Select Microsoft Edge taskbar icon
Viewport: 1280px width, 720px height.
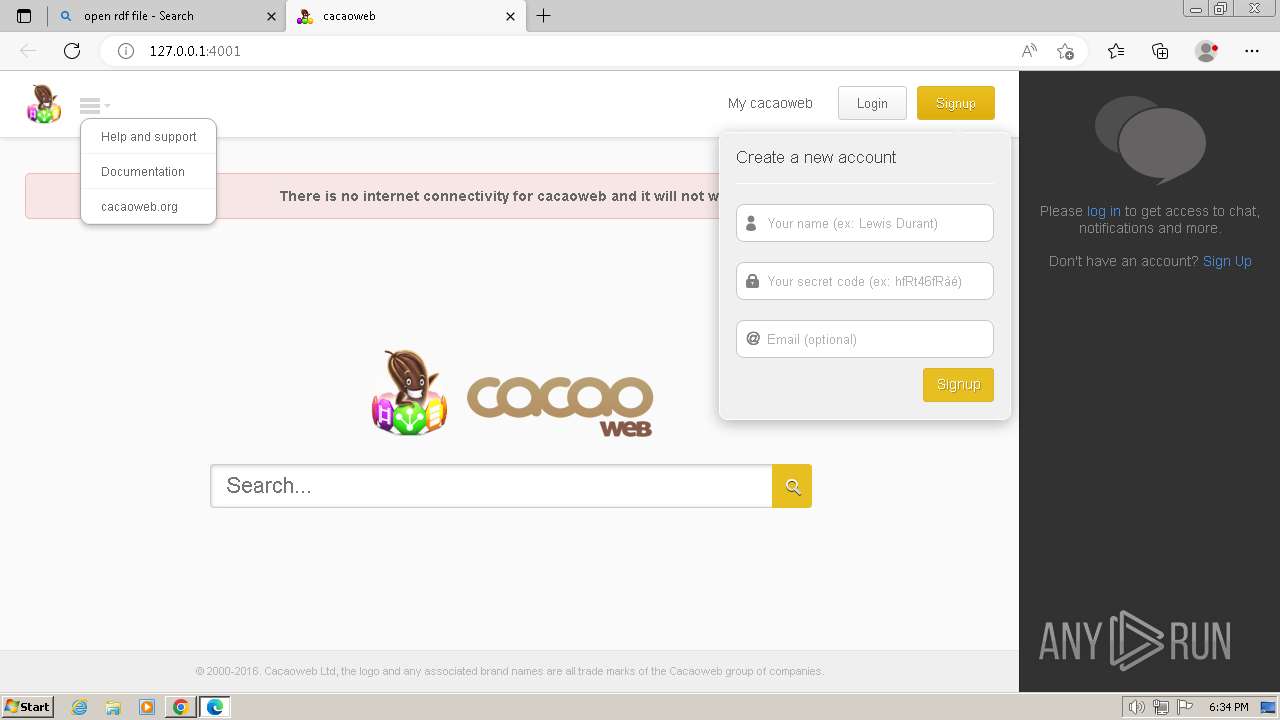(x=215, y=707)
